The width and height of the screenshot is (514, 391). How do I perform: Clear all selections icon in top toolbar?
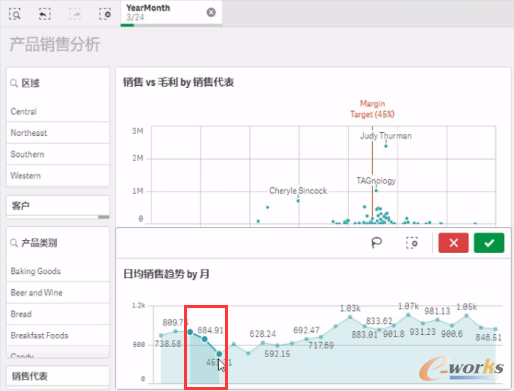105,14
